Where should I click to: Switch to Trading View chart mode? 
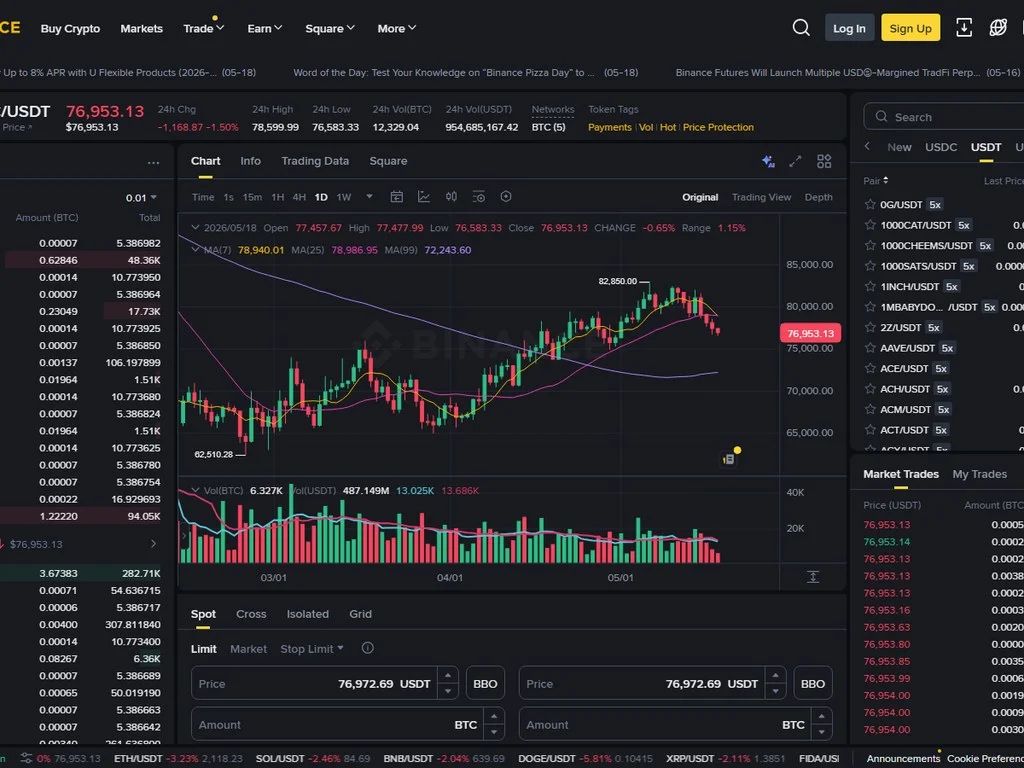(761, 197)
